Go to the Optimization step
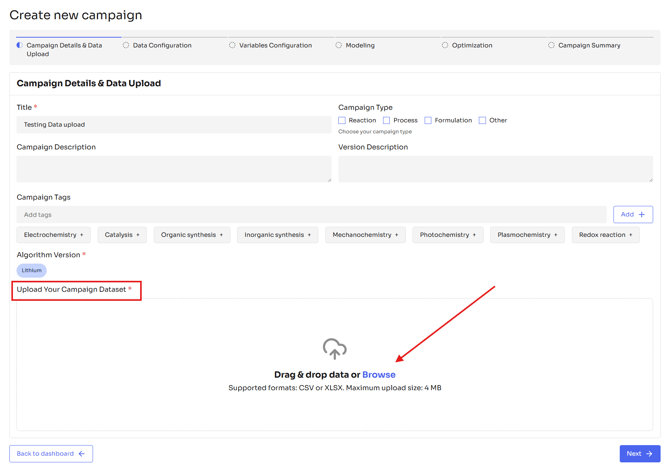Screen dimensions: 670x471 coord(467,45)
